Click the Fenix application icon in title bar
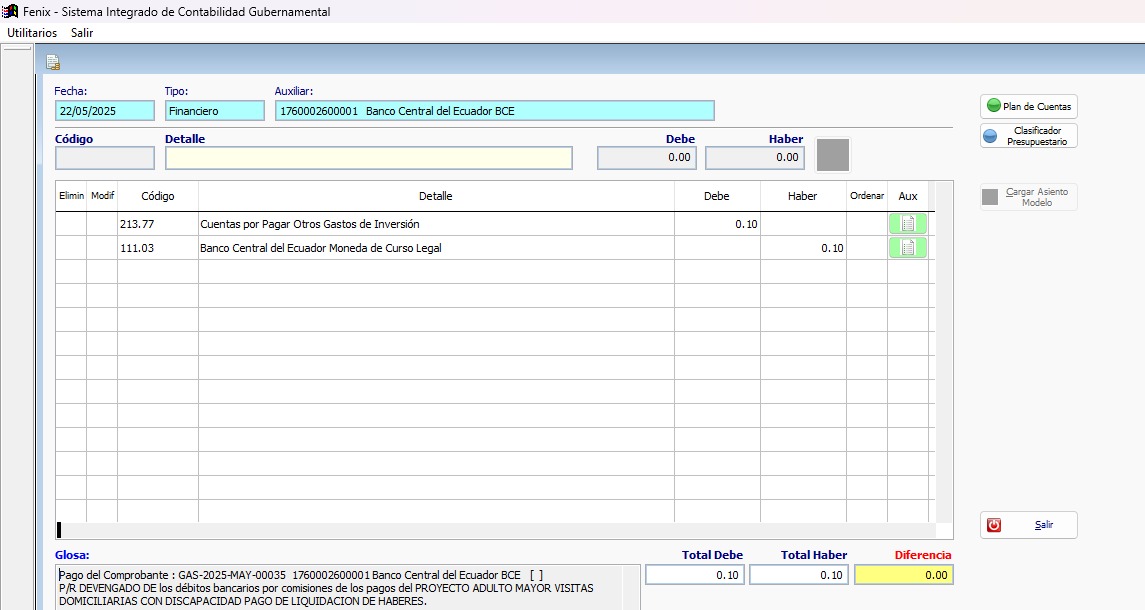 coord(10,12)
